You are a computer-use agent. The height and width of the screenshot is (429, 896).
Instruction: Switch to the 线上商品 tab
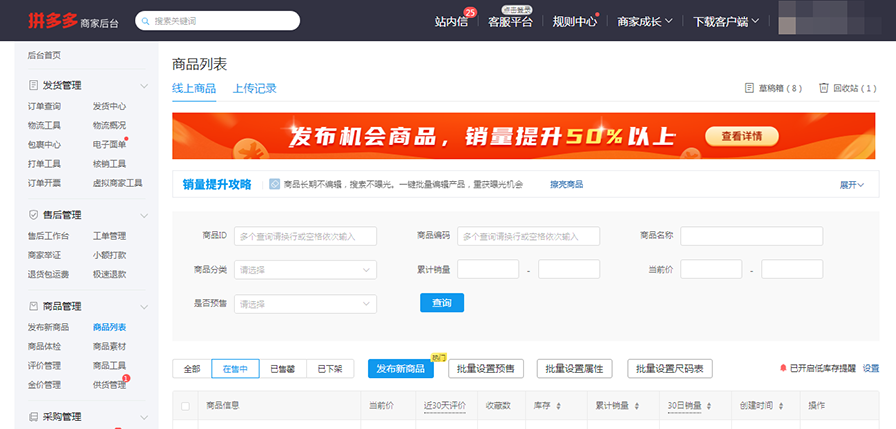pos(194,89)
